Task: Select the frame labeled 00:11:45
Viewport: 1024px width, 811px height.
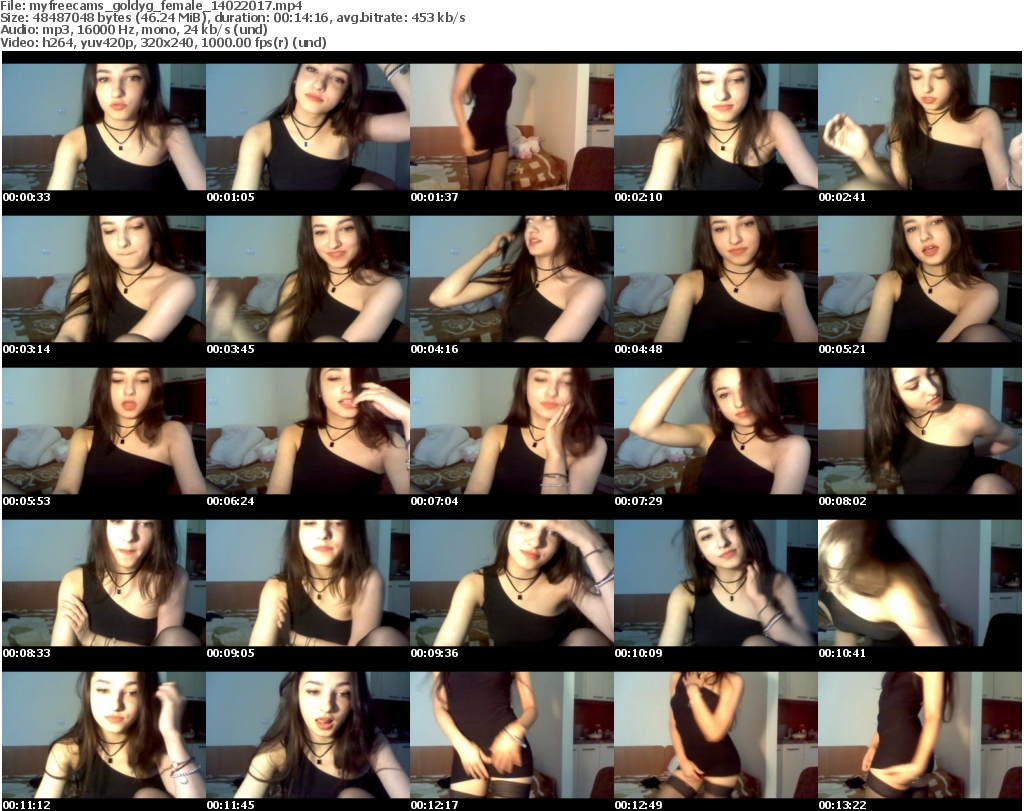Action: coord(308,735)
